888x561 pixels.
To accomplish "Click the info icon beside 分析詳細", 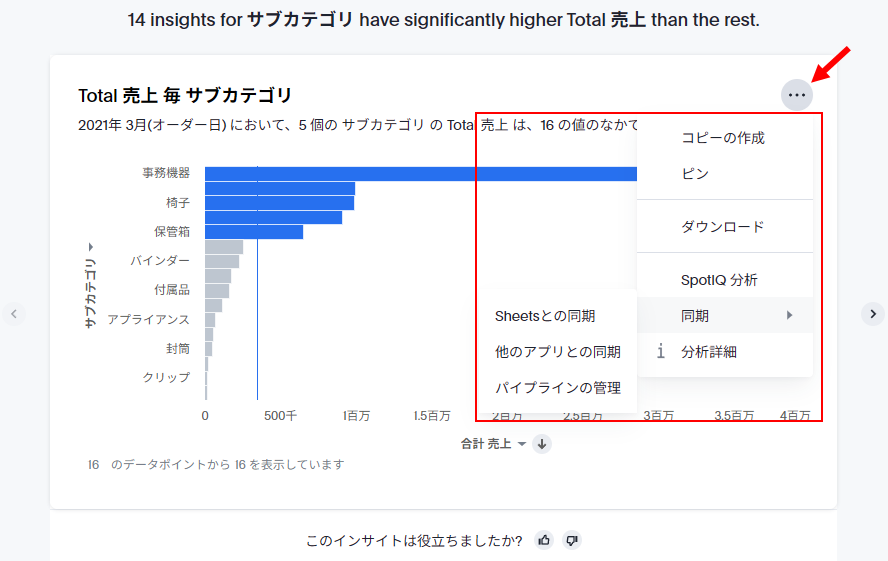I will click(660, 352).
